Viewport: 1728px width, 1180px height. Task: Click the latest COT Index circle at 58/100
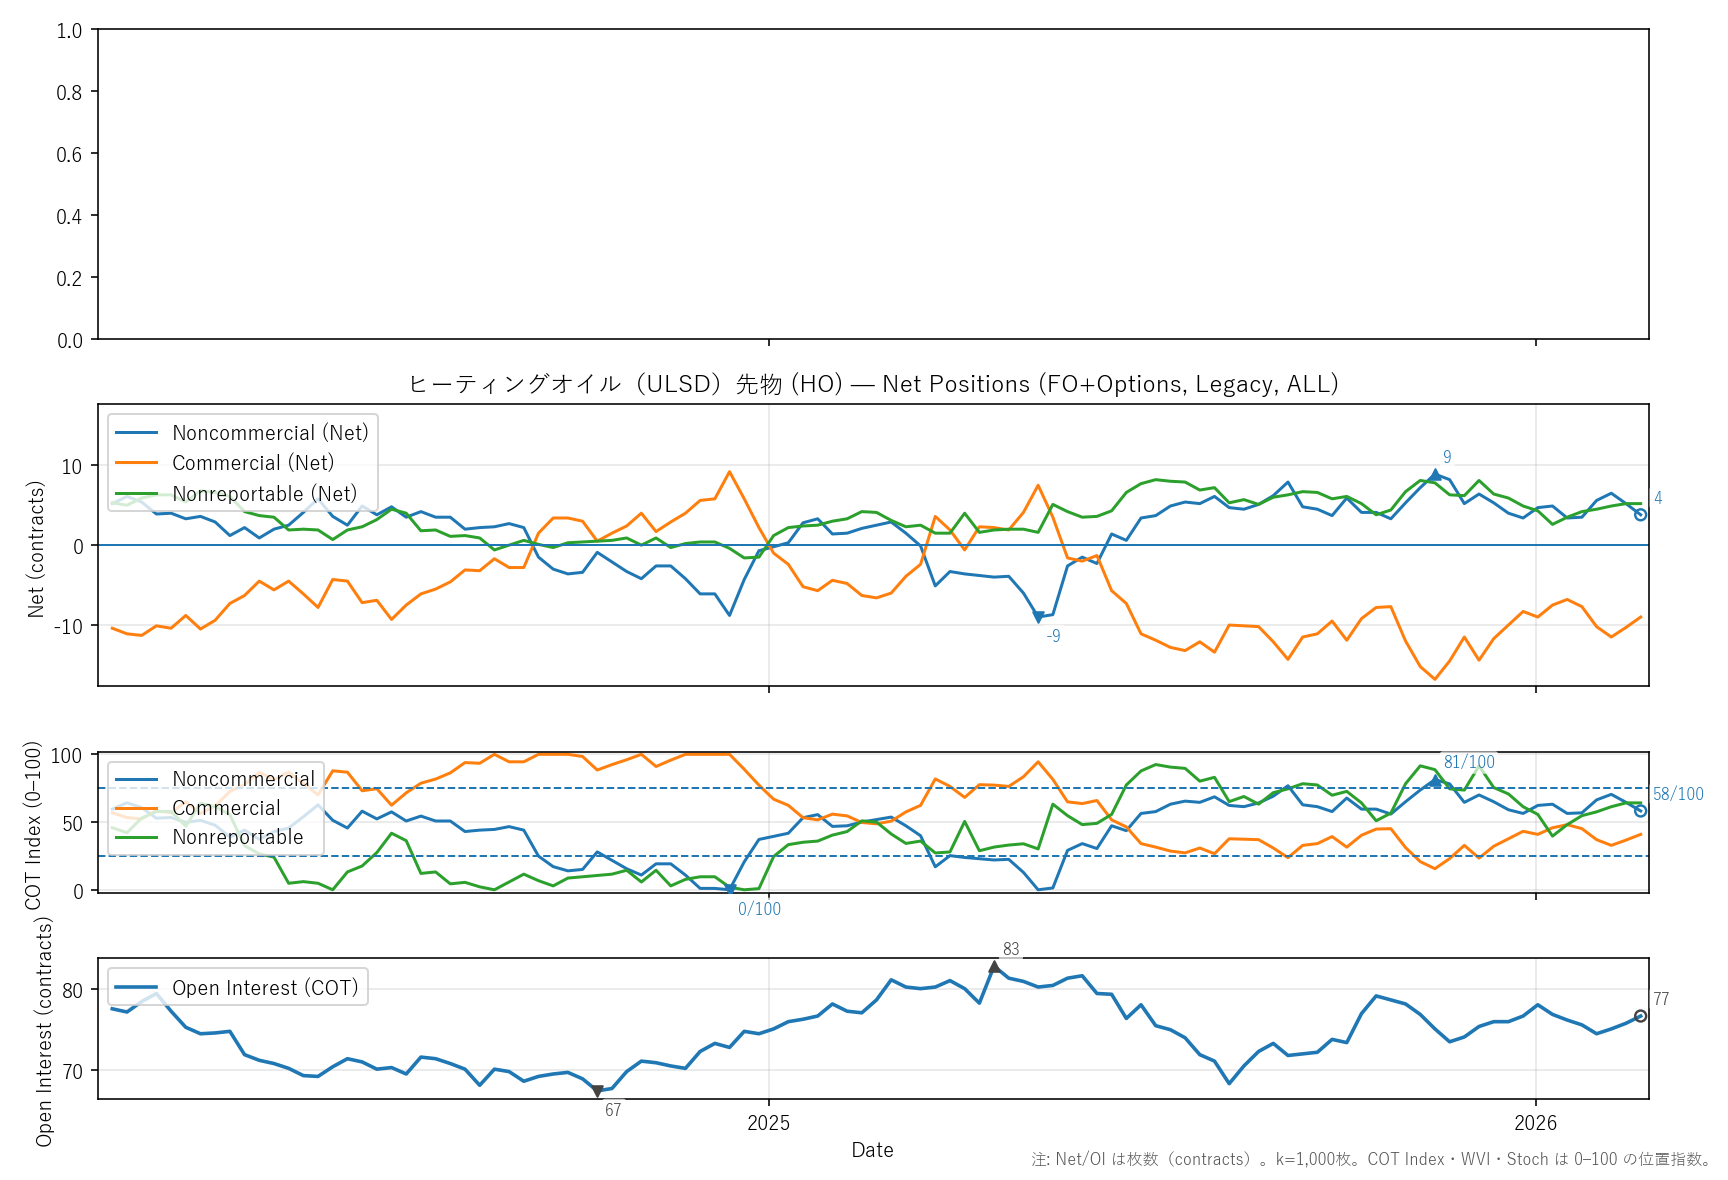[x=1640, y=811]
